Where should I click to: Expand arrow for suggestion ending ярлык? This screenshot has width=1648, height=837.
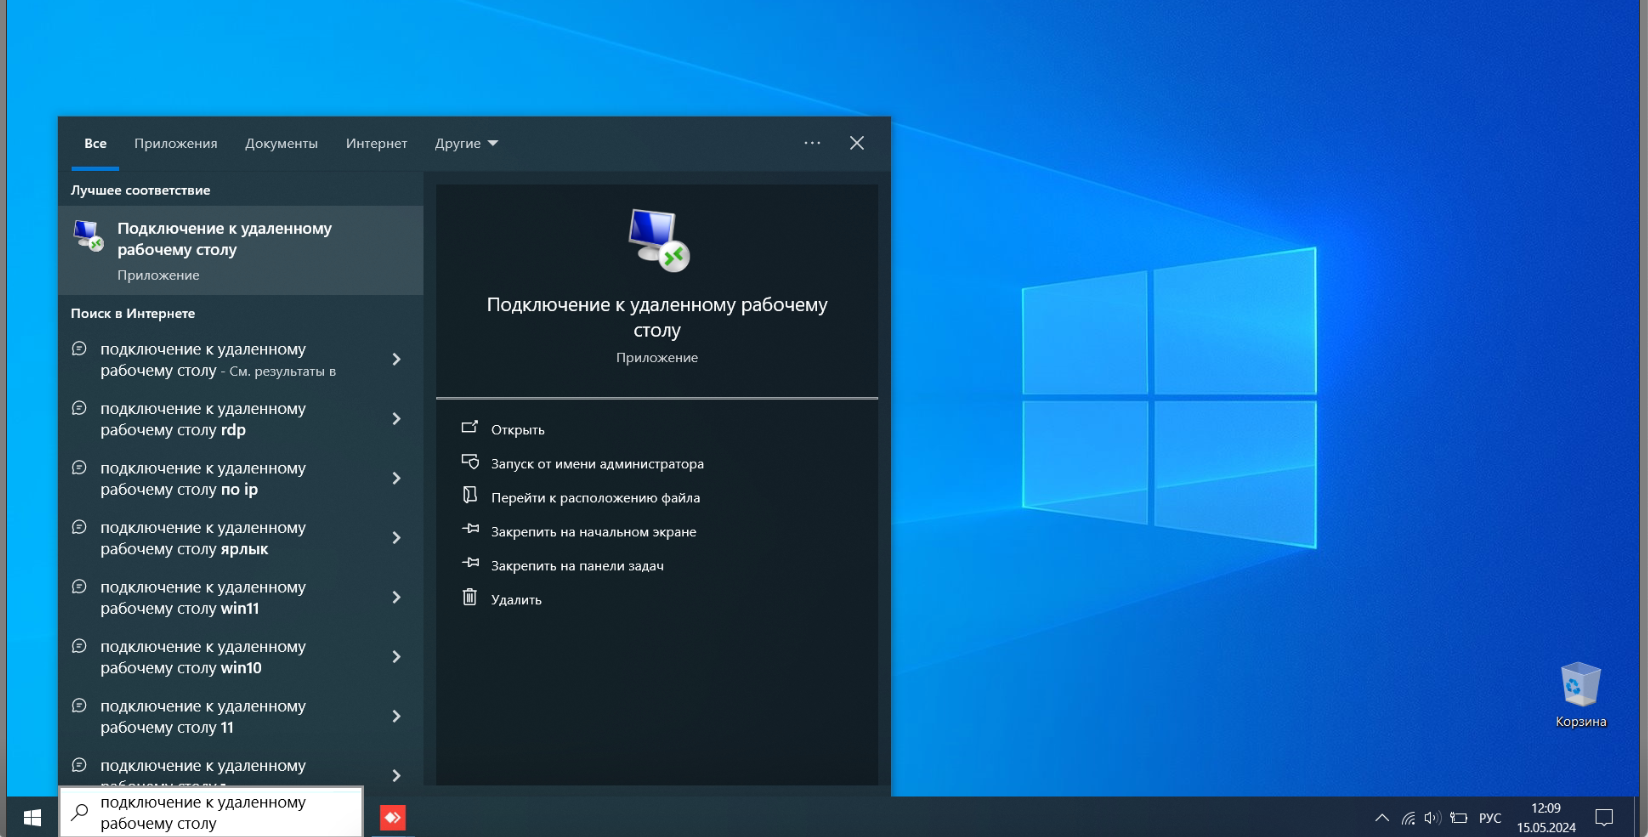[397, 538]
